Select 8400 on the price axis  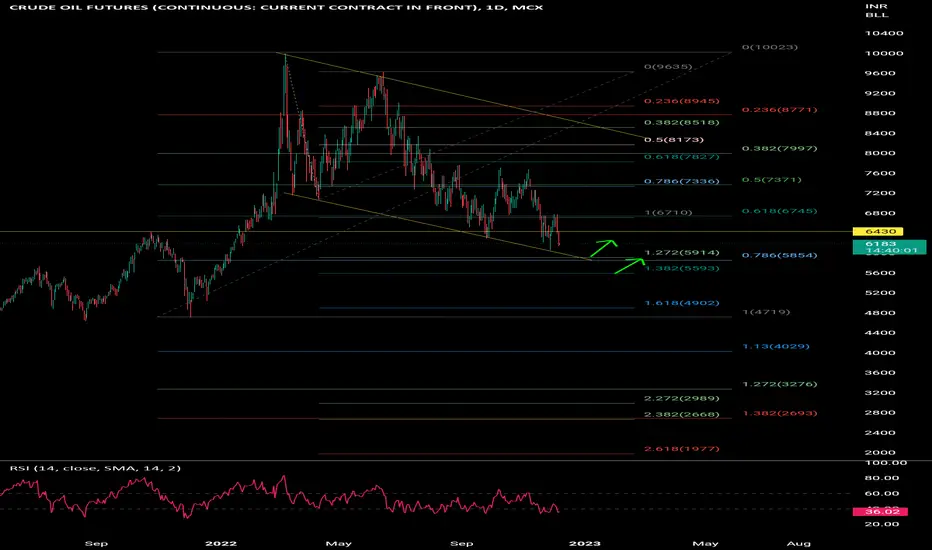pos(880,133)
